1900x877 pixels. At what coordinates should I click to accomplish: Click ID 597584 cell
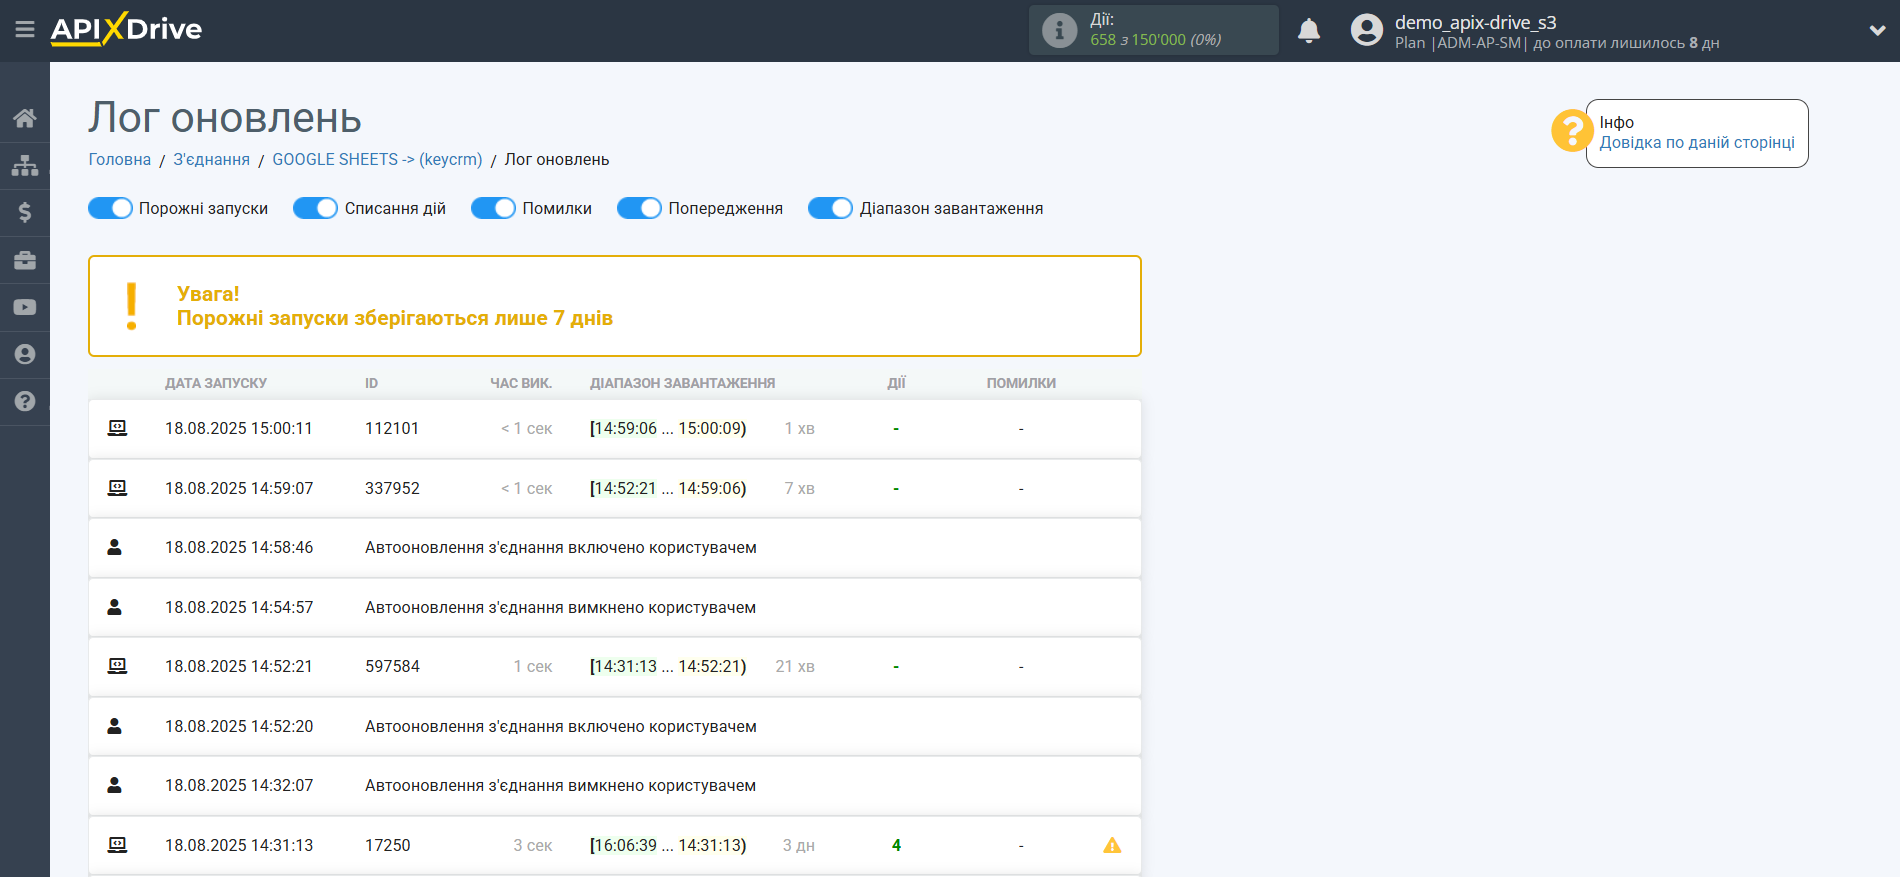392,666
